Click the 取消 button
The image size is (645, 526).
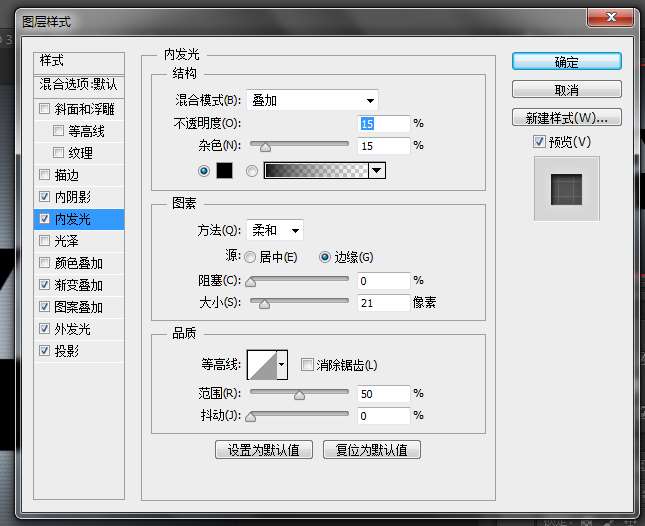tap(566, 89)
